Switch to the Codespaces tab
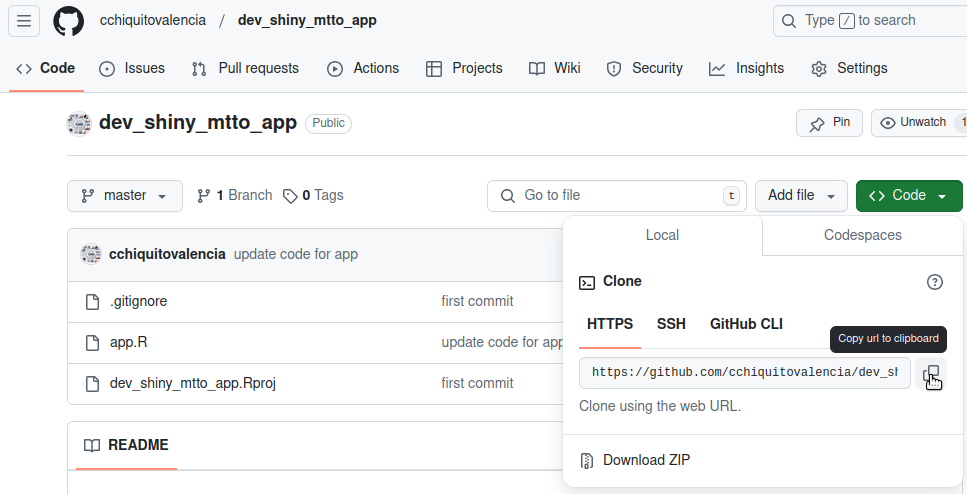The height and width of the screenshot is (494, 967). tap(862, 235)
